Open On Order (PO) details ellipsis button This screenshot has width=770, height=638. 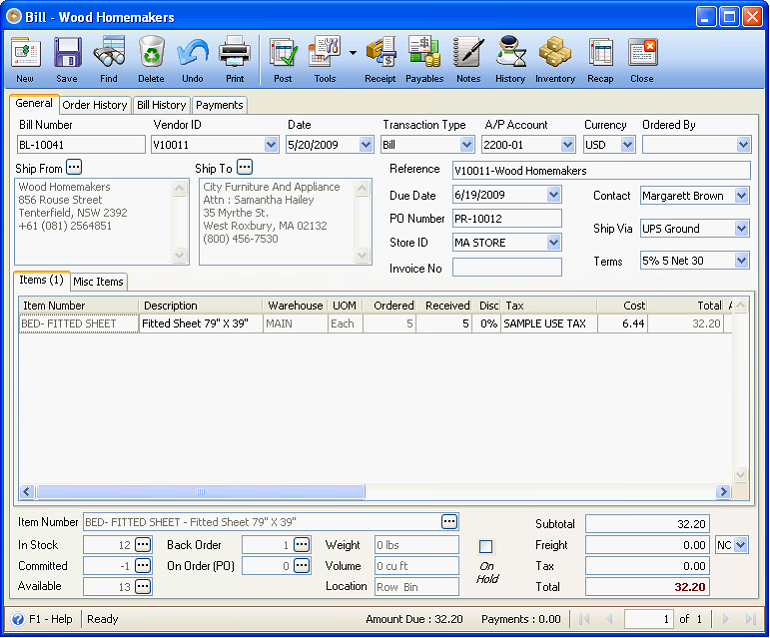(302, 566)
